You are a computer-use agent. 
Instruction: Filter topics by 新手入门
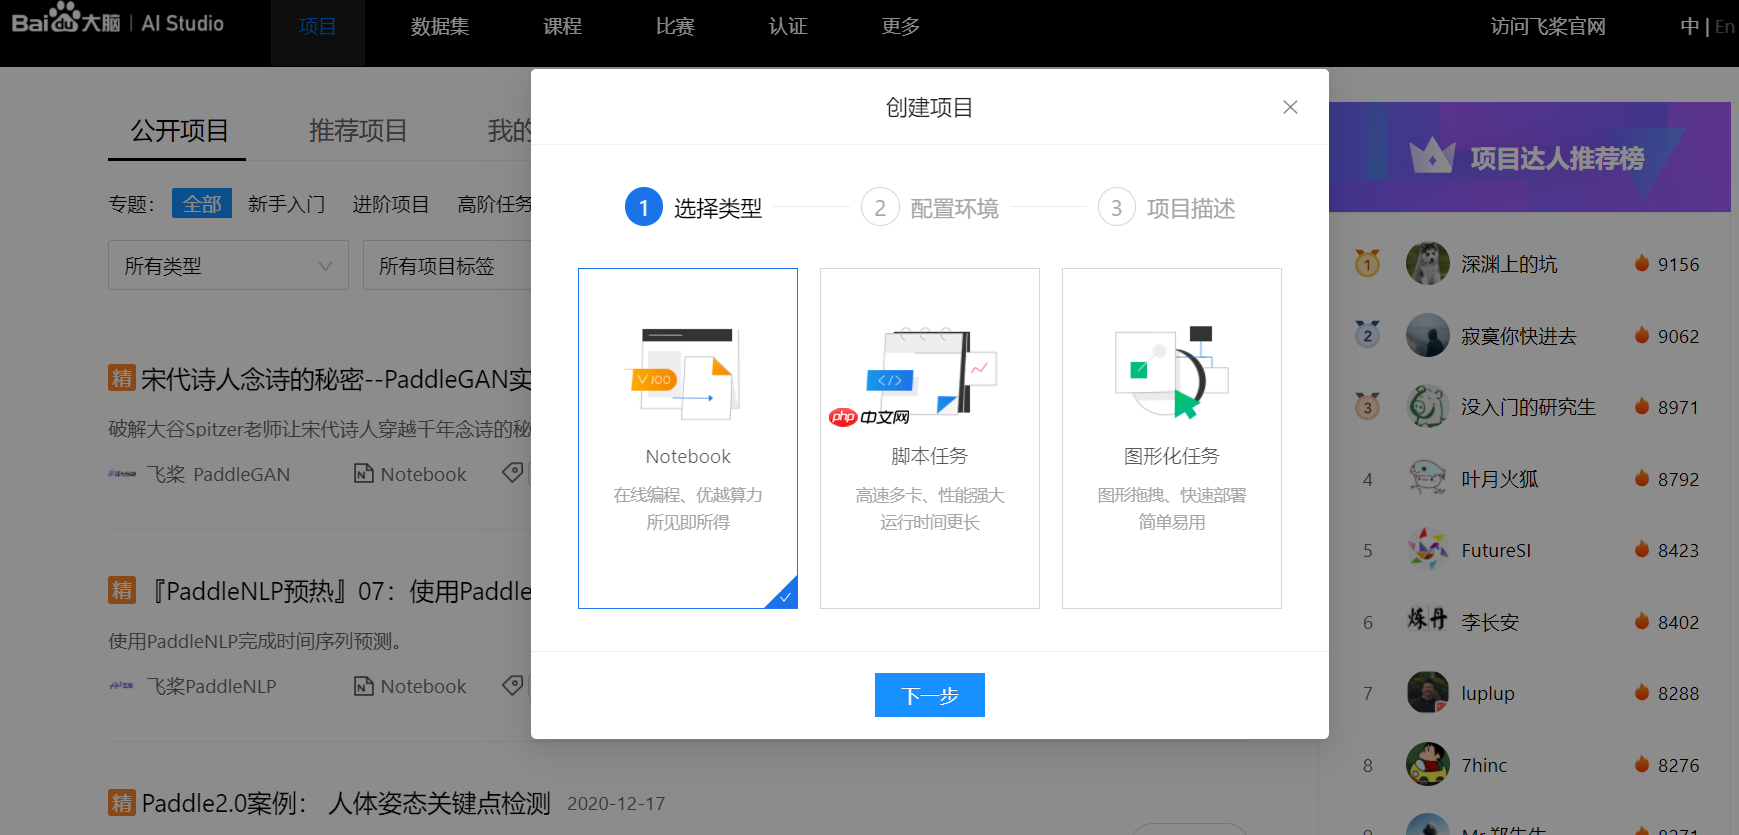(x=287, y=204)
